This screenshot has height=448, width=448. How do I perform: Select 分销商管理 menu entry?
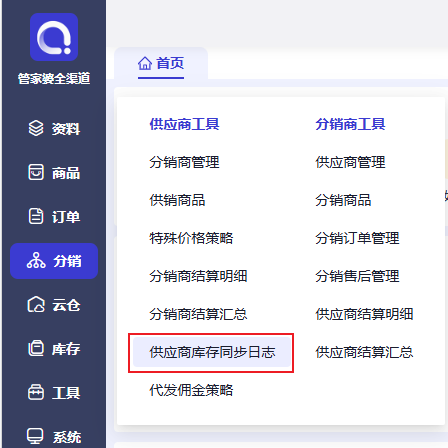[184, 162]
